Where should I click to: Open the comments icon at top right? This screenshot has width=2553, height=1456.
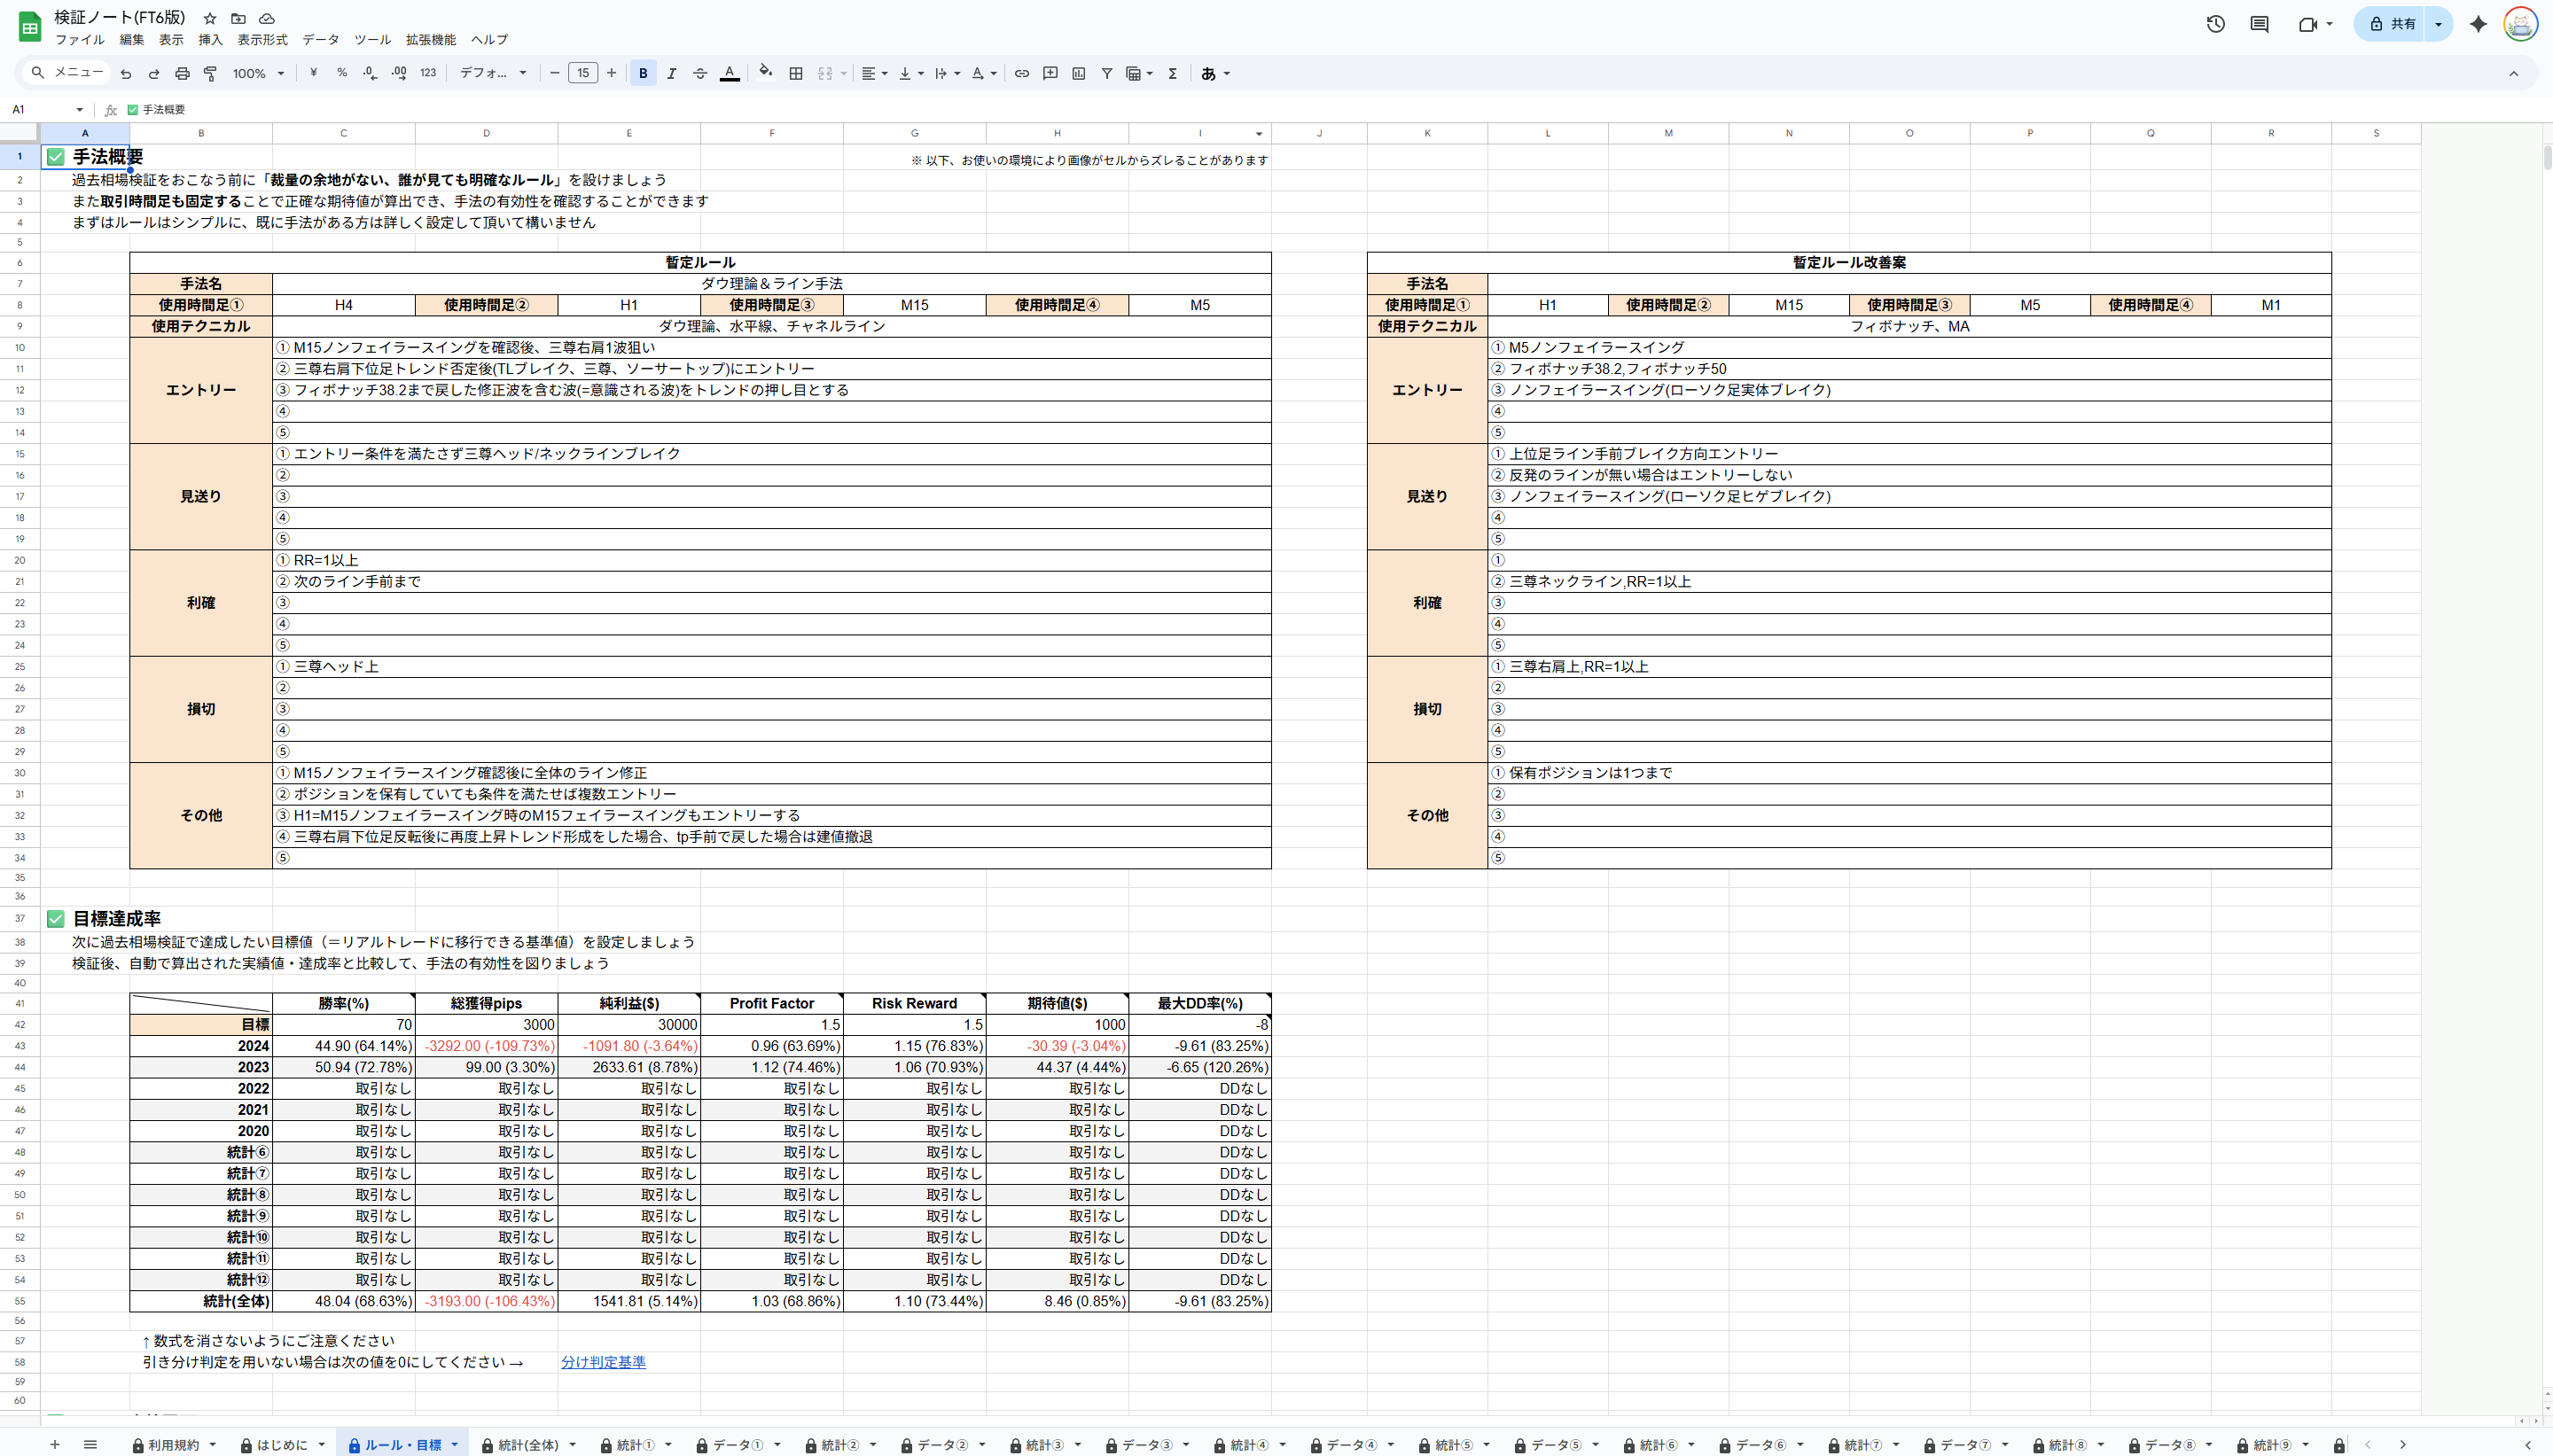[2259, 24]
